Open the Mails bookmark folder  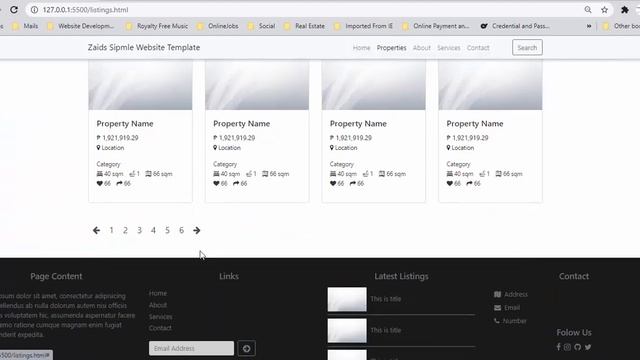tap(25, 26)
